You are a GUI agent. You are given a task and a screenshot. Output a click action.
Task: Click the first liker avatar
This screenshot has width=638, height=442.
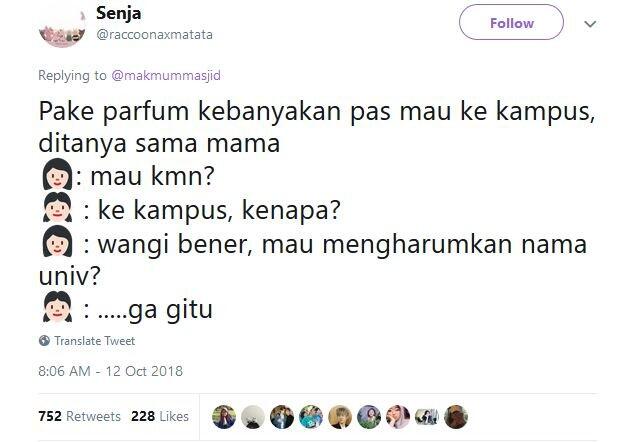tap(224, 416)
